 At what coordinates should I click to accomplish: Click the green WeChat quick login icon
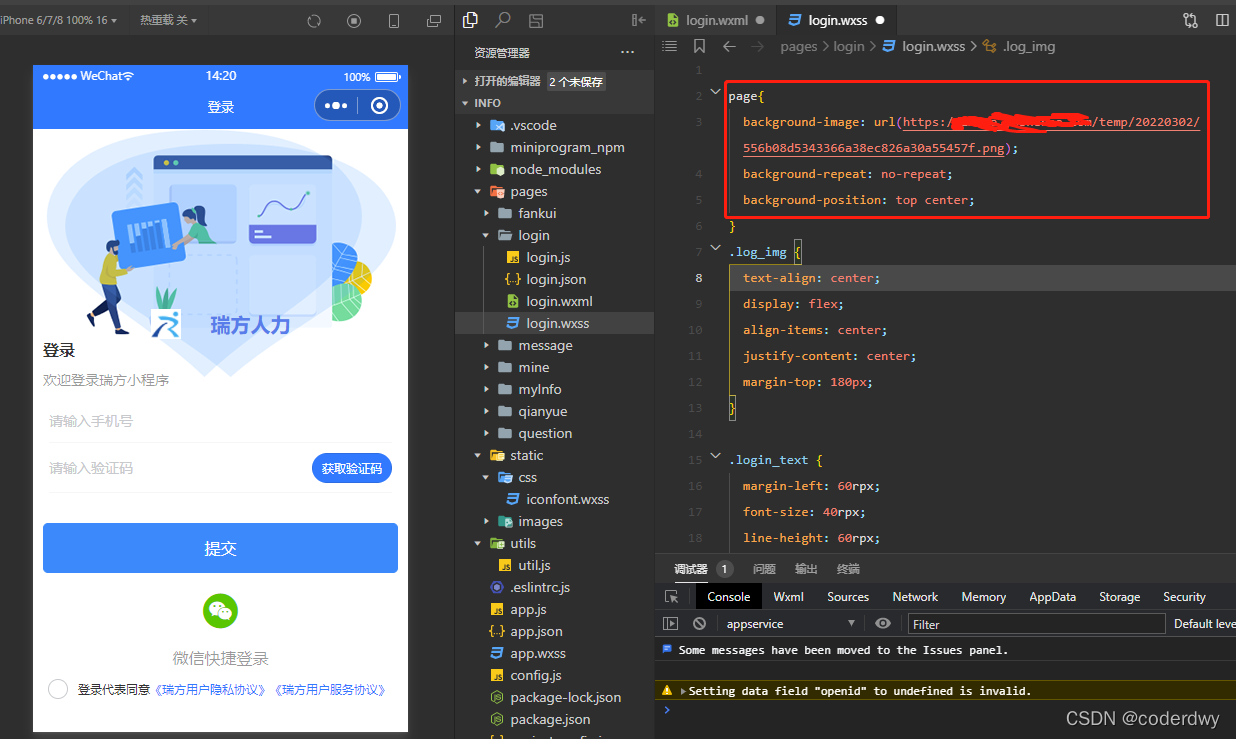tap(220, 611)
